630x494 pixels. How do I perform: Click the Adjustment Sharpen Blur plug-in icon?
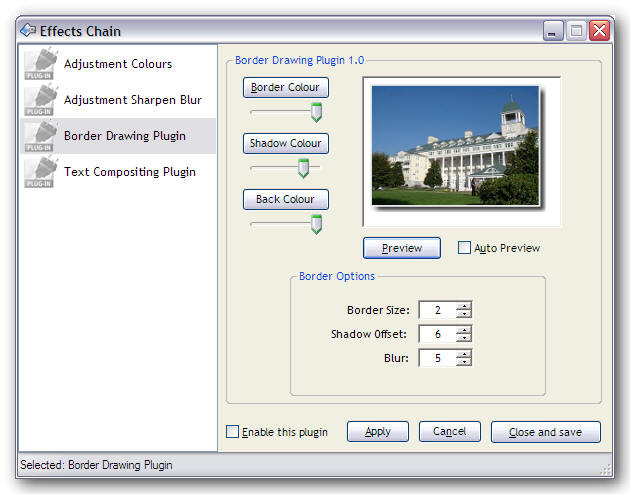point(41,100)
